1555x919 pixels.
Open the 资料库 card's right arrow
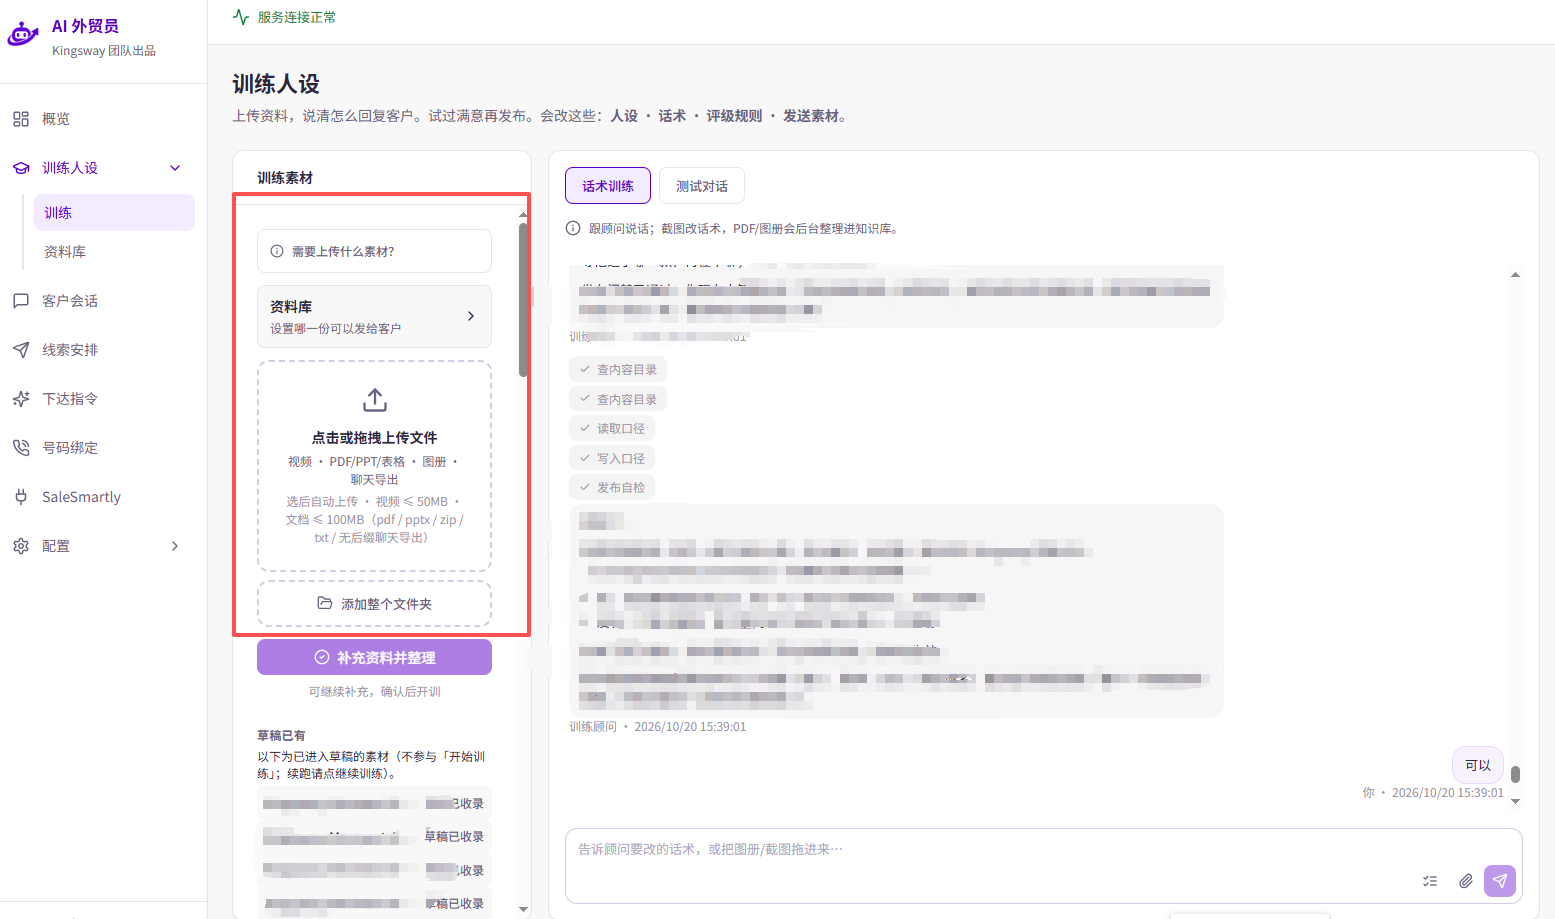tap(471, 316)
